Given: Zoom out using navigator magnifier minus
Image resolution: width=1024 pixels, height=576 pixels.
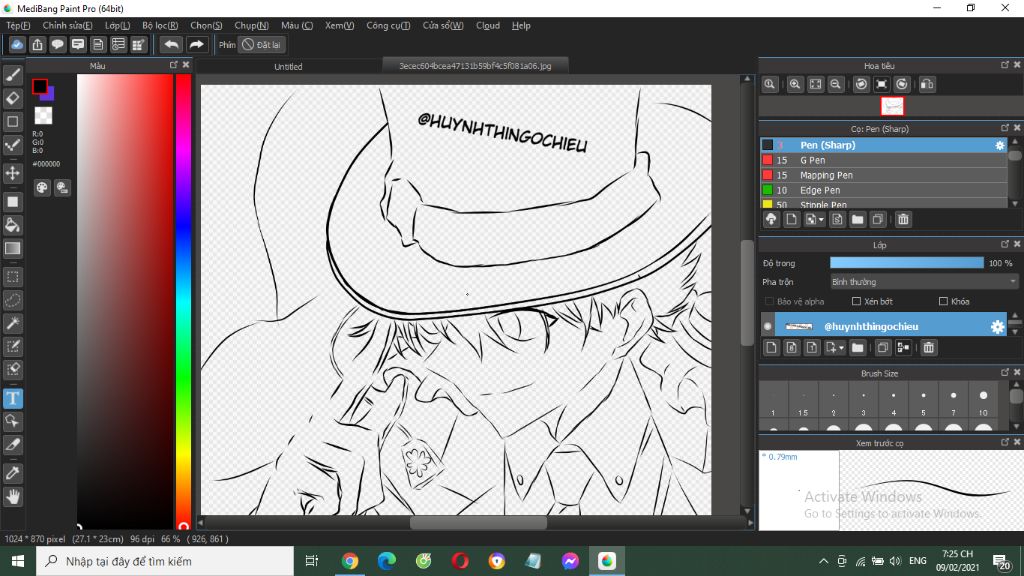Looking at the screenshot, I should [835, 84].
